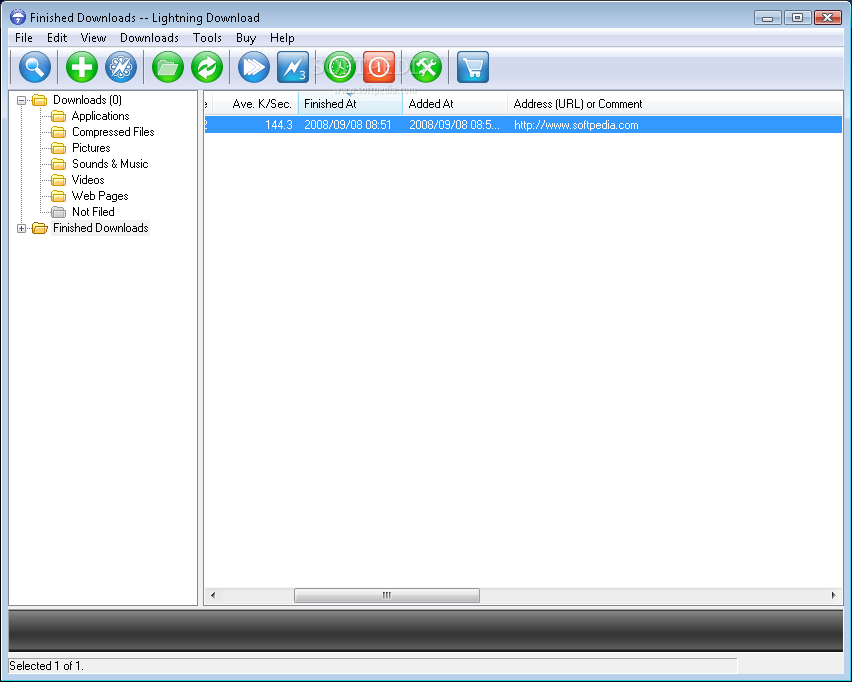The height and width of the screenshot is (682, 852).
Task: Click the magnifier search toolbar icon
Action: 35,67
